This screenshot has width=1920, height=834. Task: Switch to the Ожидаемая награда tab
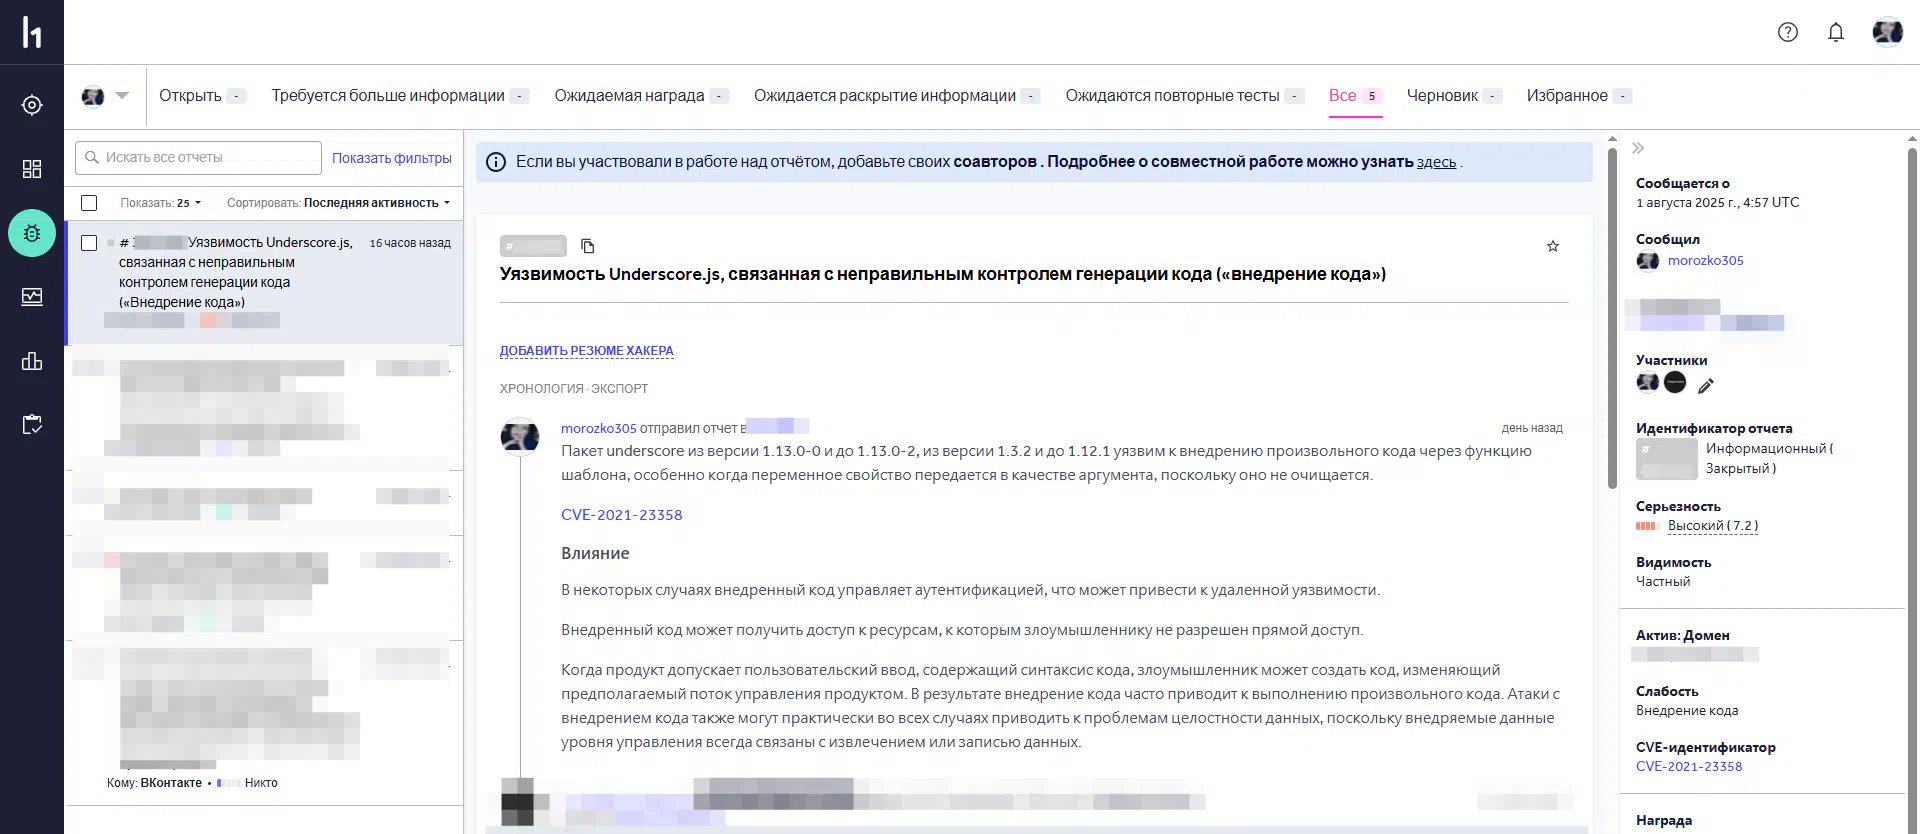click(641, 96)
